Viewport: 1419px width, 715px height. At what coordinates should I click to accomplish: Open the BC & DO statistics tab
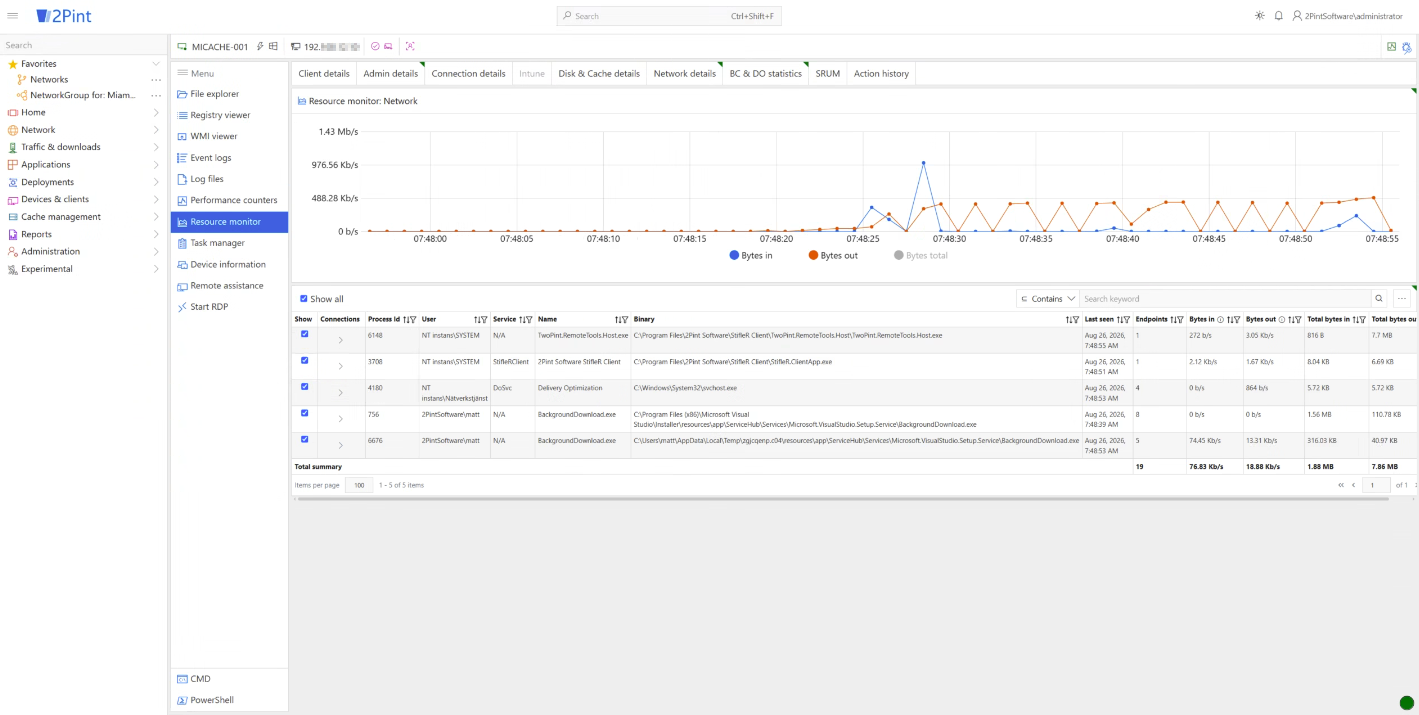[765, 74]
